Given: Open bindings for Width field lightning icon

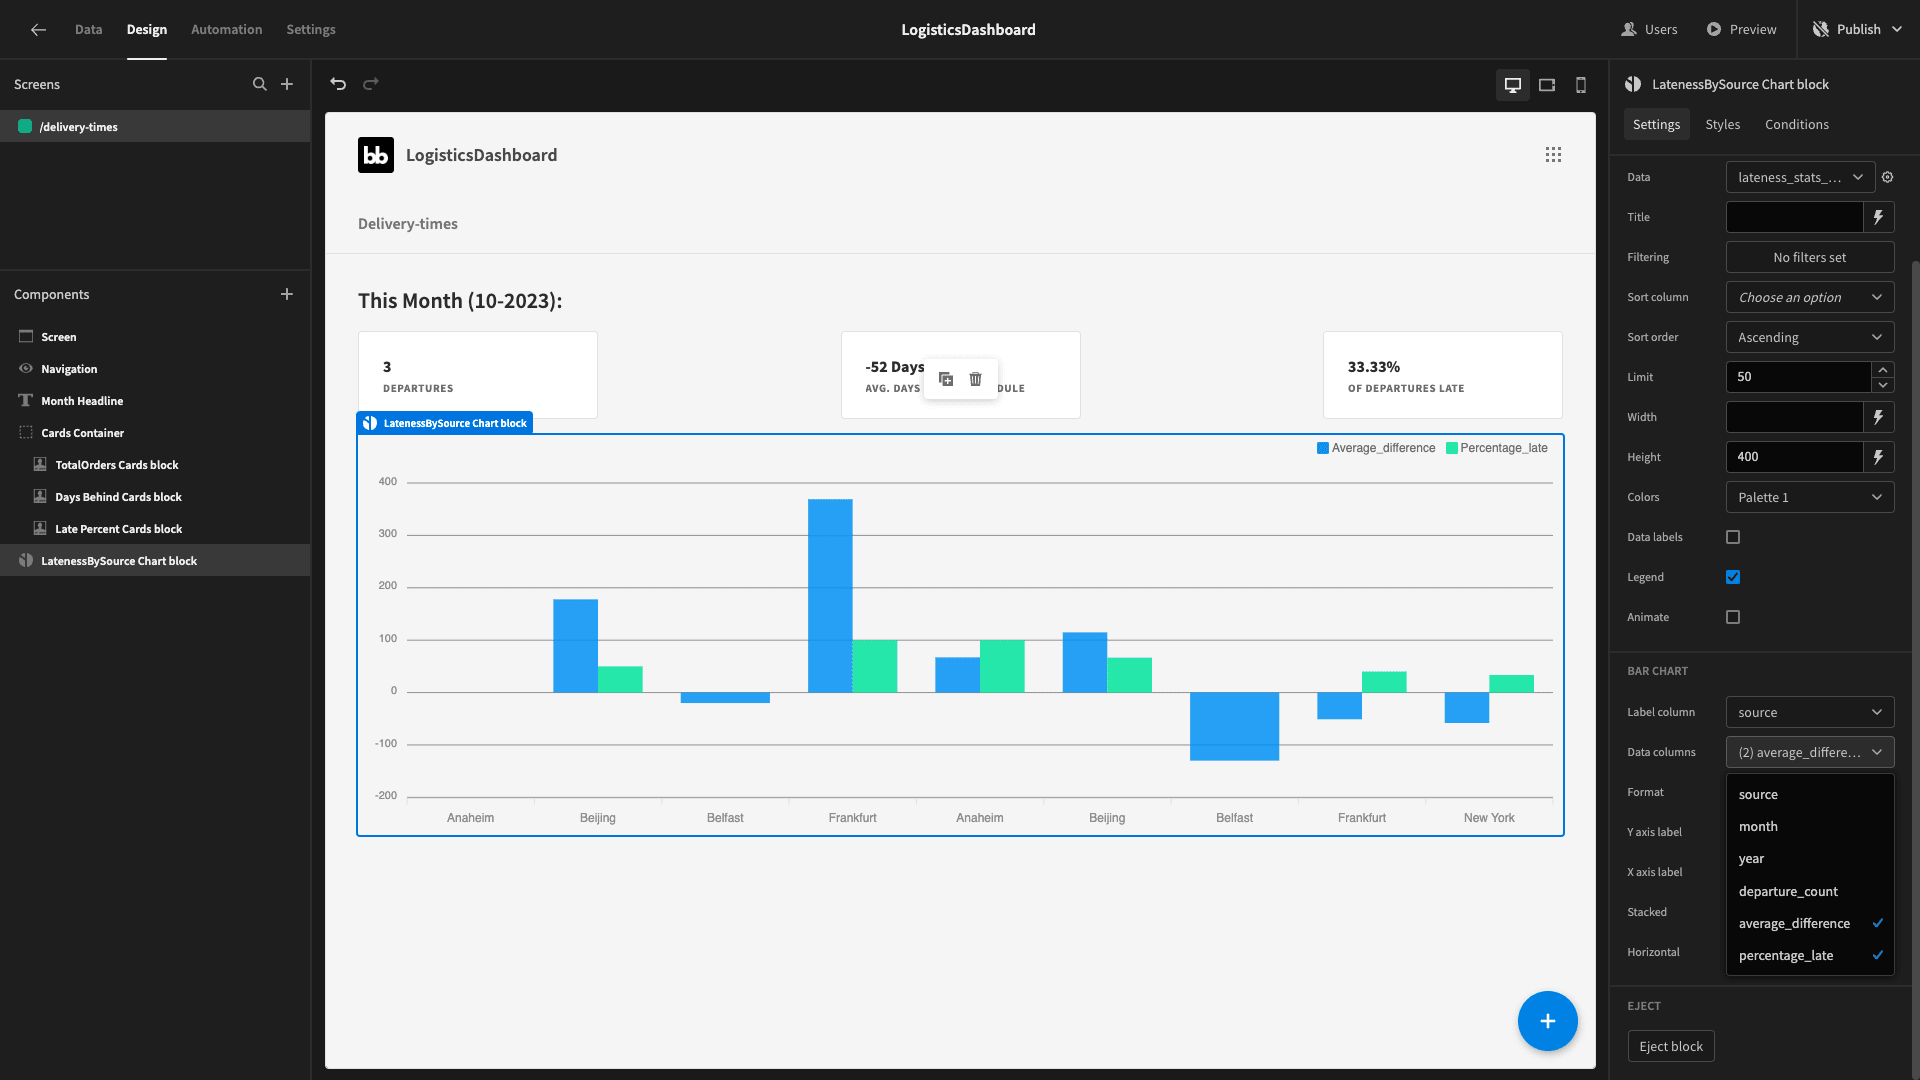Looking at the screenshot, I should [1879, 417].
